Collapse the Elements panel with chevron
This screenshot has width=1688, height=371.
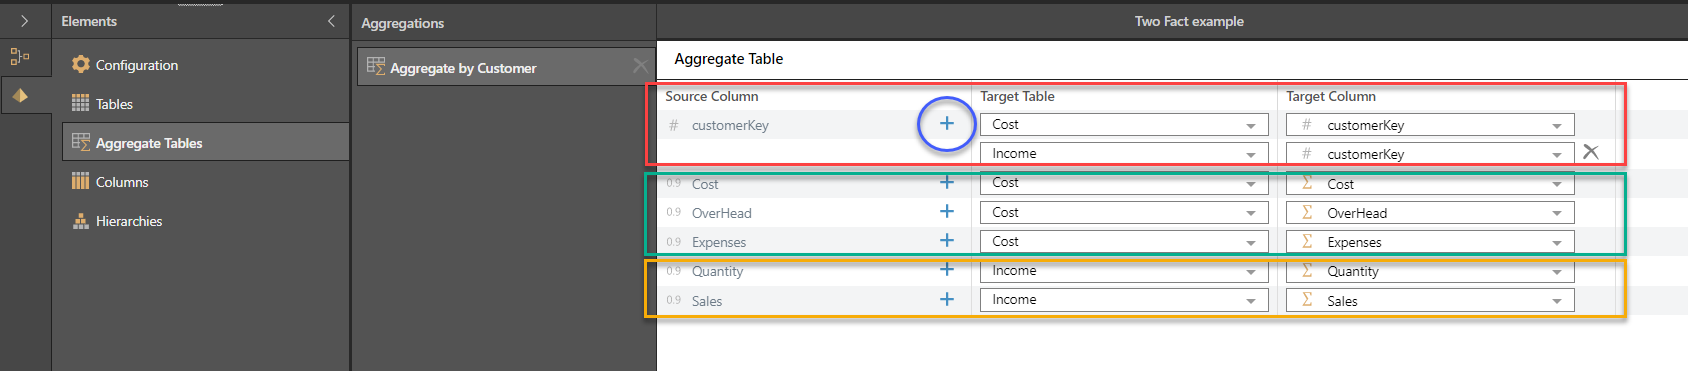click(x=331, y=21)
